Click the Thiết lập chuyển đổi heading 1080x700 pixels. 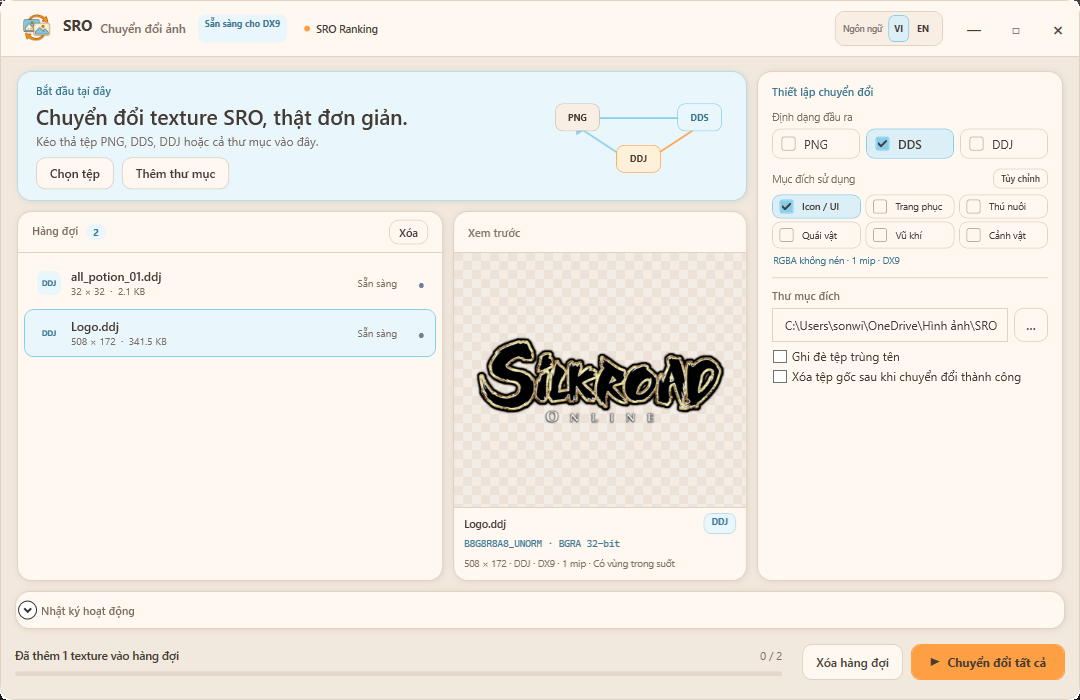coord(822,92)
